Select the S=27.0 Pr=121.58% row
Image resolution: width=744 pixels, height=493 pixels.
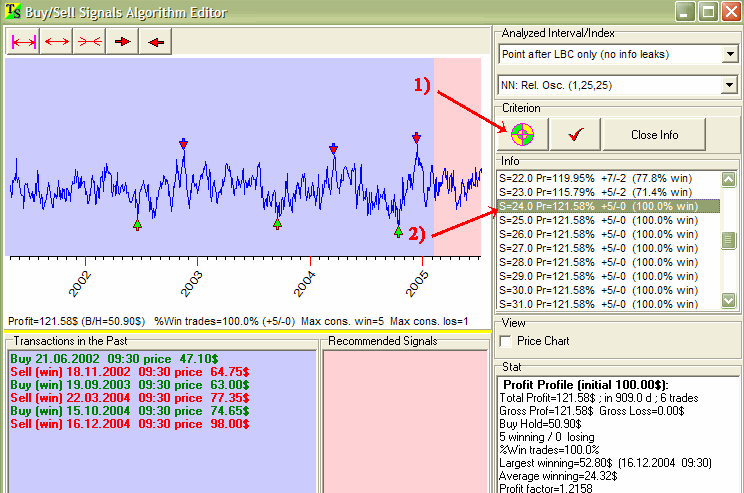point(608,248)
